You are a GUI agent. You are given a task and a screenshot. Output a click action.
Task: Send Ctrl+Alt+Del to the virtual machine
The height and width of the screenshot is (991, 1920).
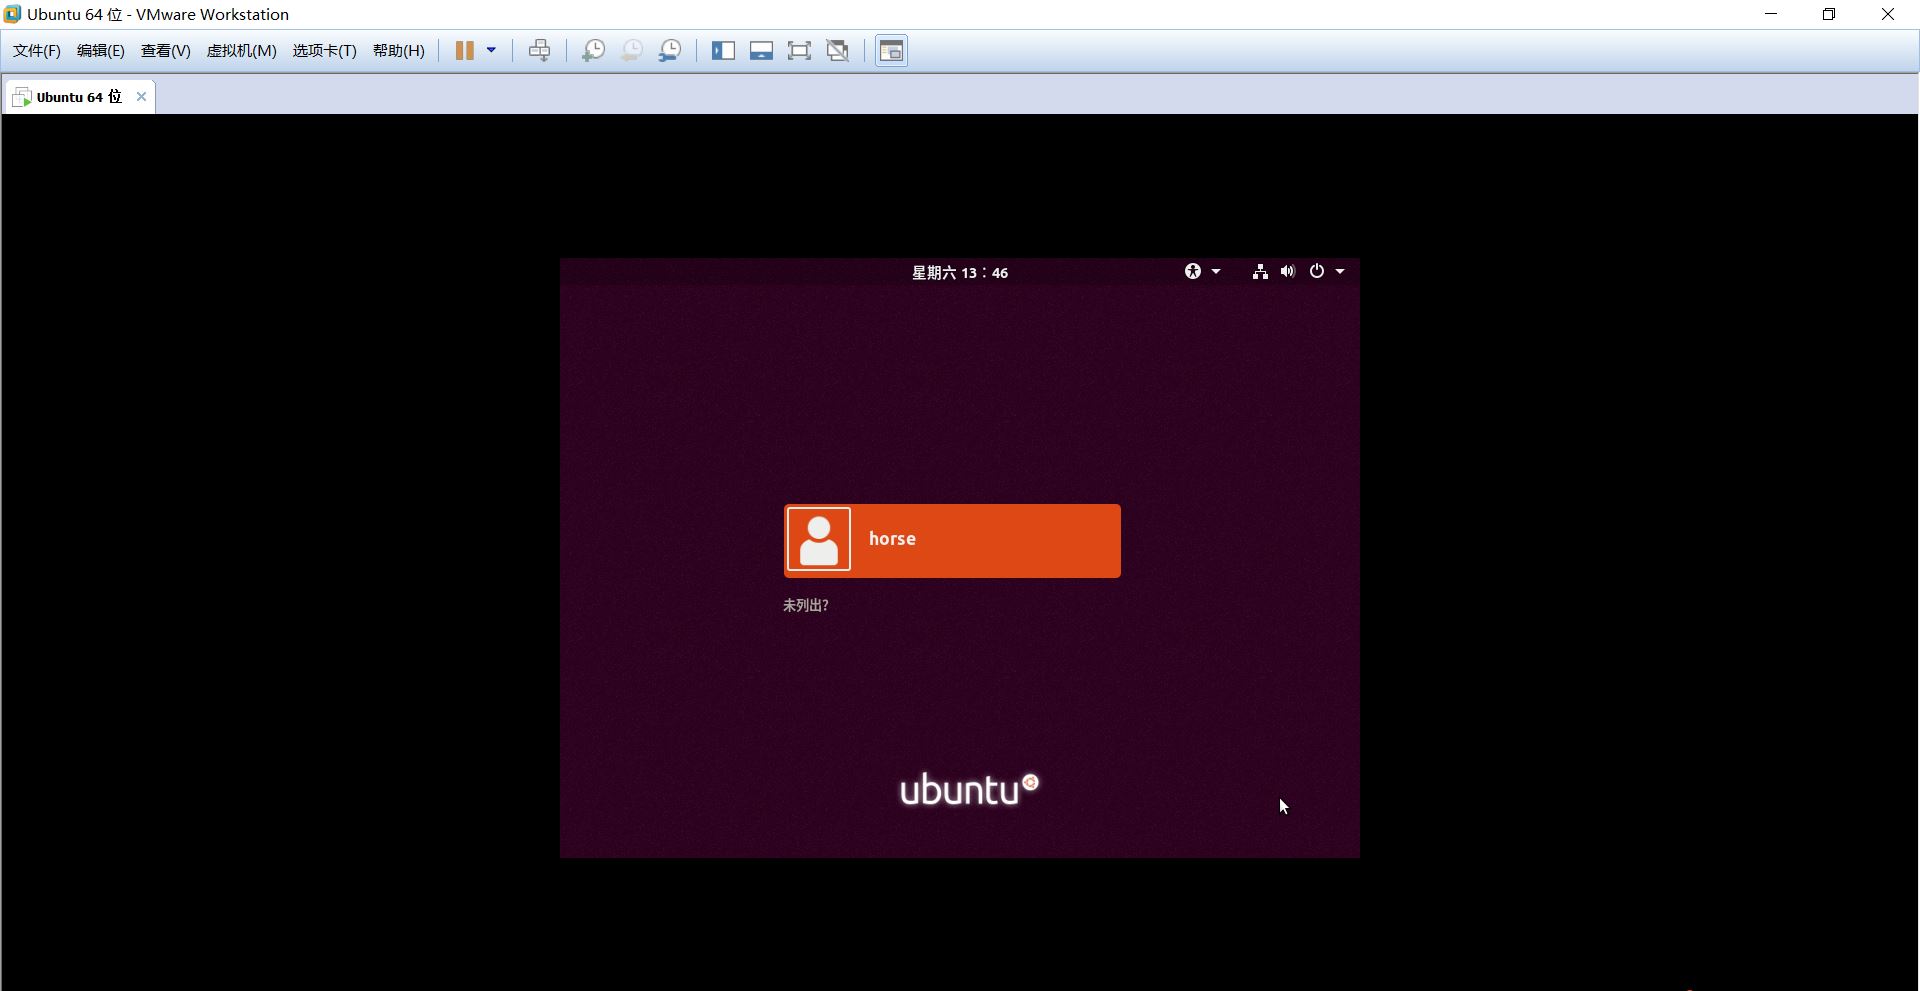coord(539,50)
